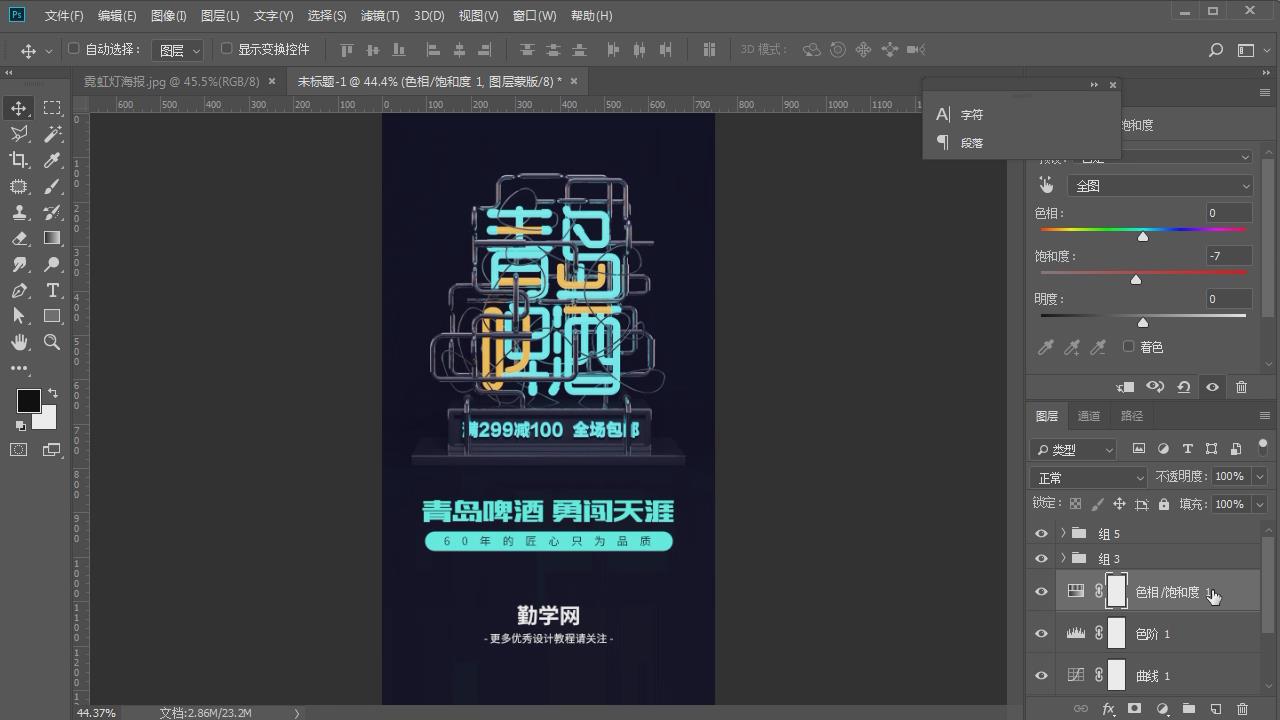
Task: Select the Rectangle shape tool
Action: [x=52, y=316]
